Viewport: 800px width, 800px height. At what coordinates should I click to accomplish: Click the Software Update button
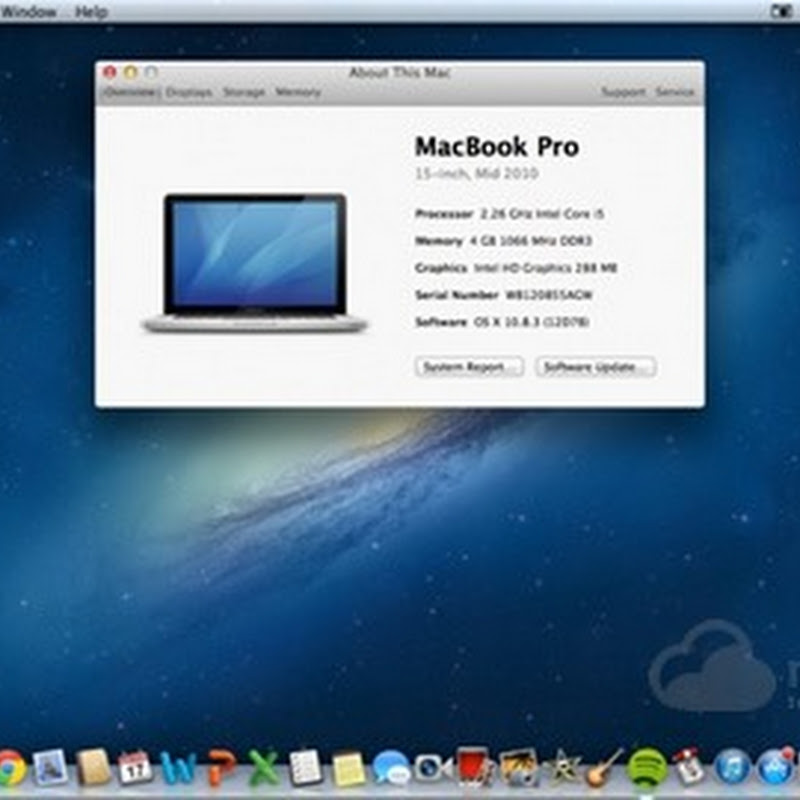[x=595, y=367]
